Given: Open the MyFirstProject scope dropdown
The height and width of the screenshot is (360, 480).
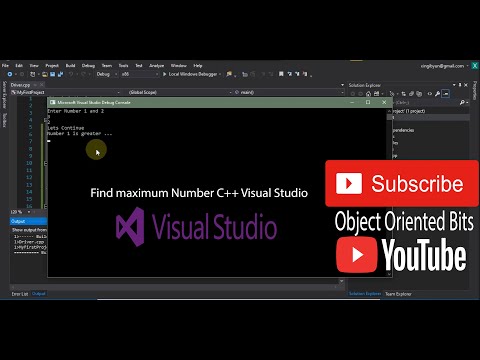Looking at the screenshot, I should click(x=66, y=92).
